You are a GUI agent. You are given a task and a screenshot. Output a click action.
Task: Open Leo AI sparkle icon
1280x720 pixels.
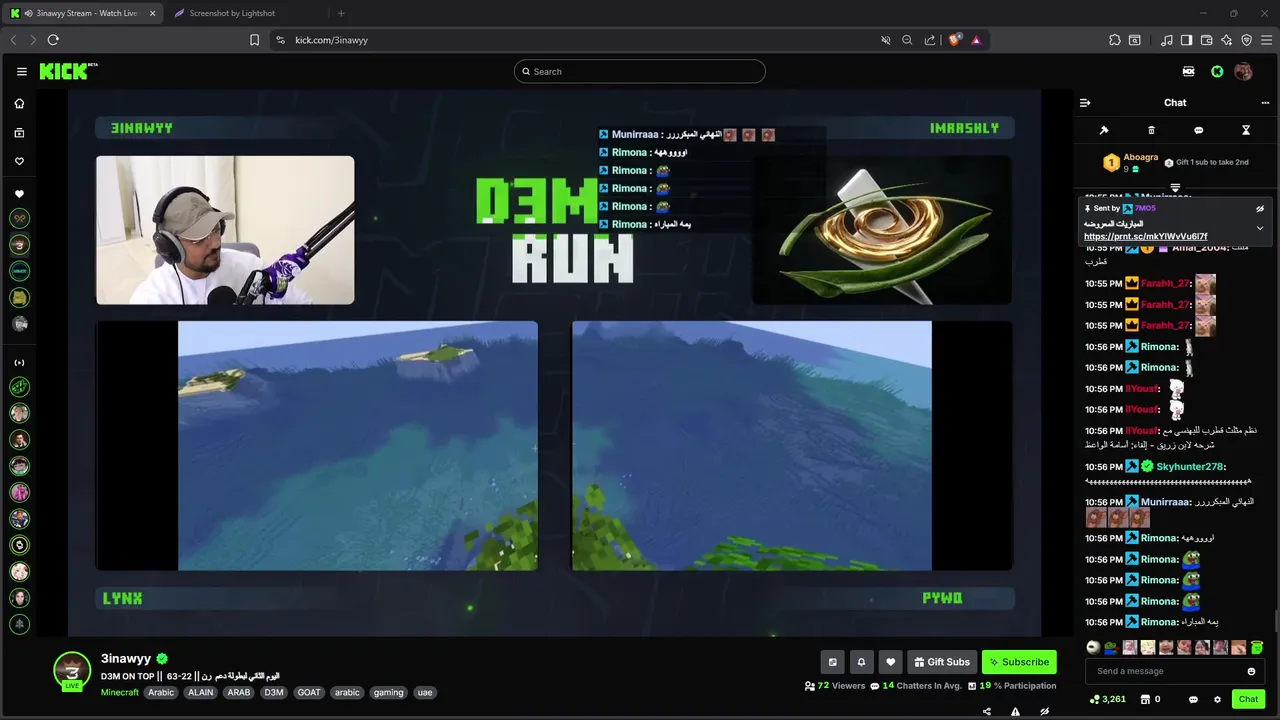pos(1226,40)
